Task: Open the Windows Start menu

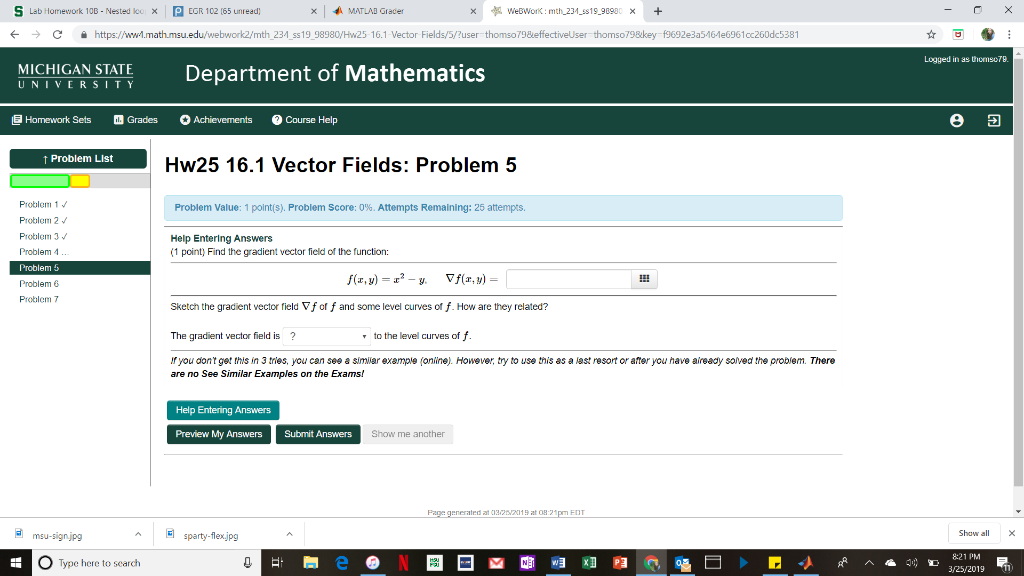Action: [x=16, y=562]
